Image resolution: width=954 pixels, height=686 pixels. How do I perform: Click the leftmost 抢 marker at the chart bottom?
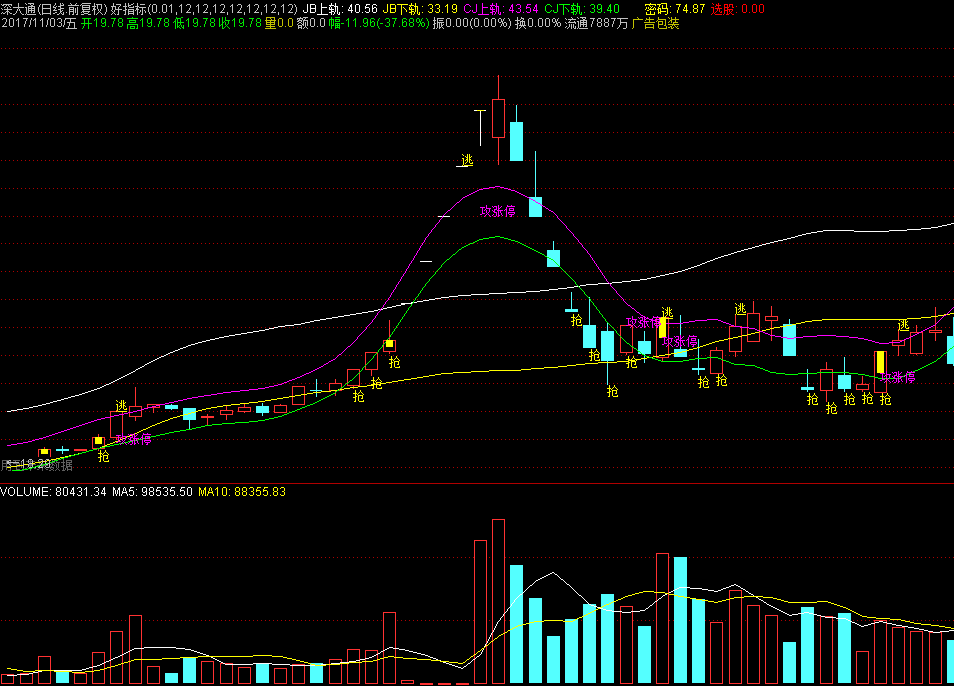click(x=104, y=456)
